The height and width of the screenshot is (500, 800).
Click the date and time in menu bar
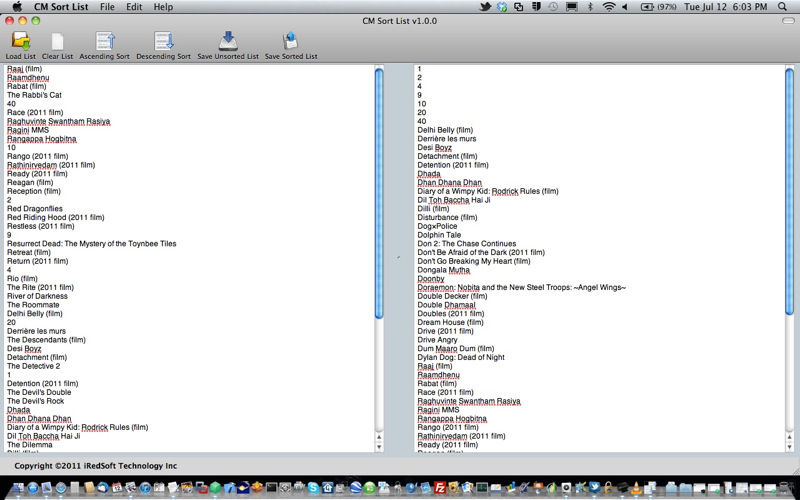726,7
